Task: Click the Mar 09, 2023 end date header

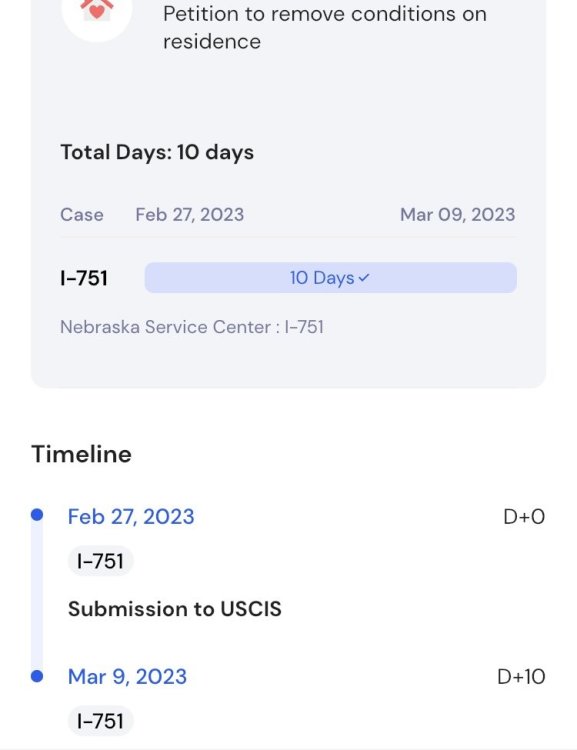Action: click(457, 215)
